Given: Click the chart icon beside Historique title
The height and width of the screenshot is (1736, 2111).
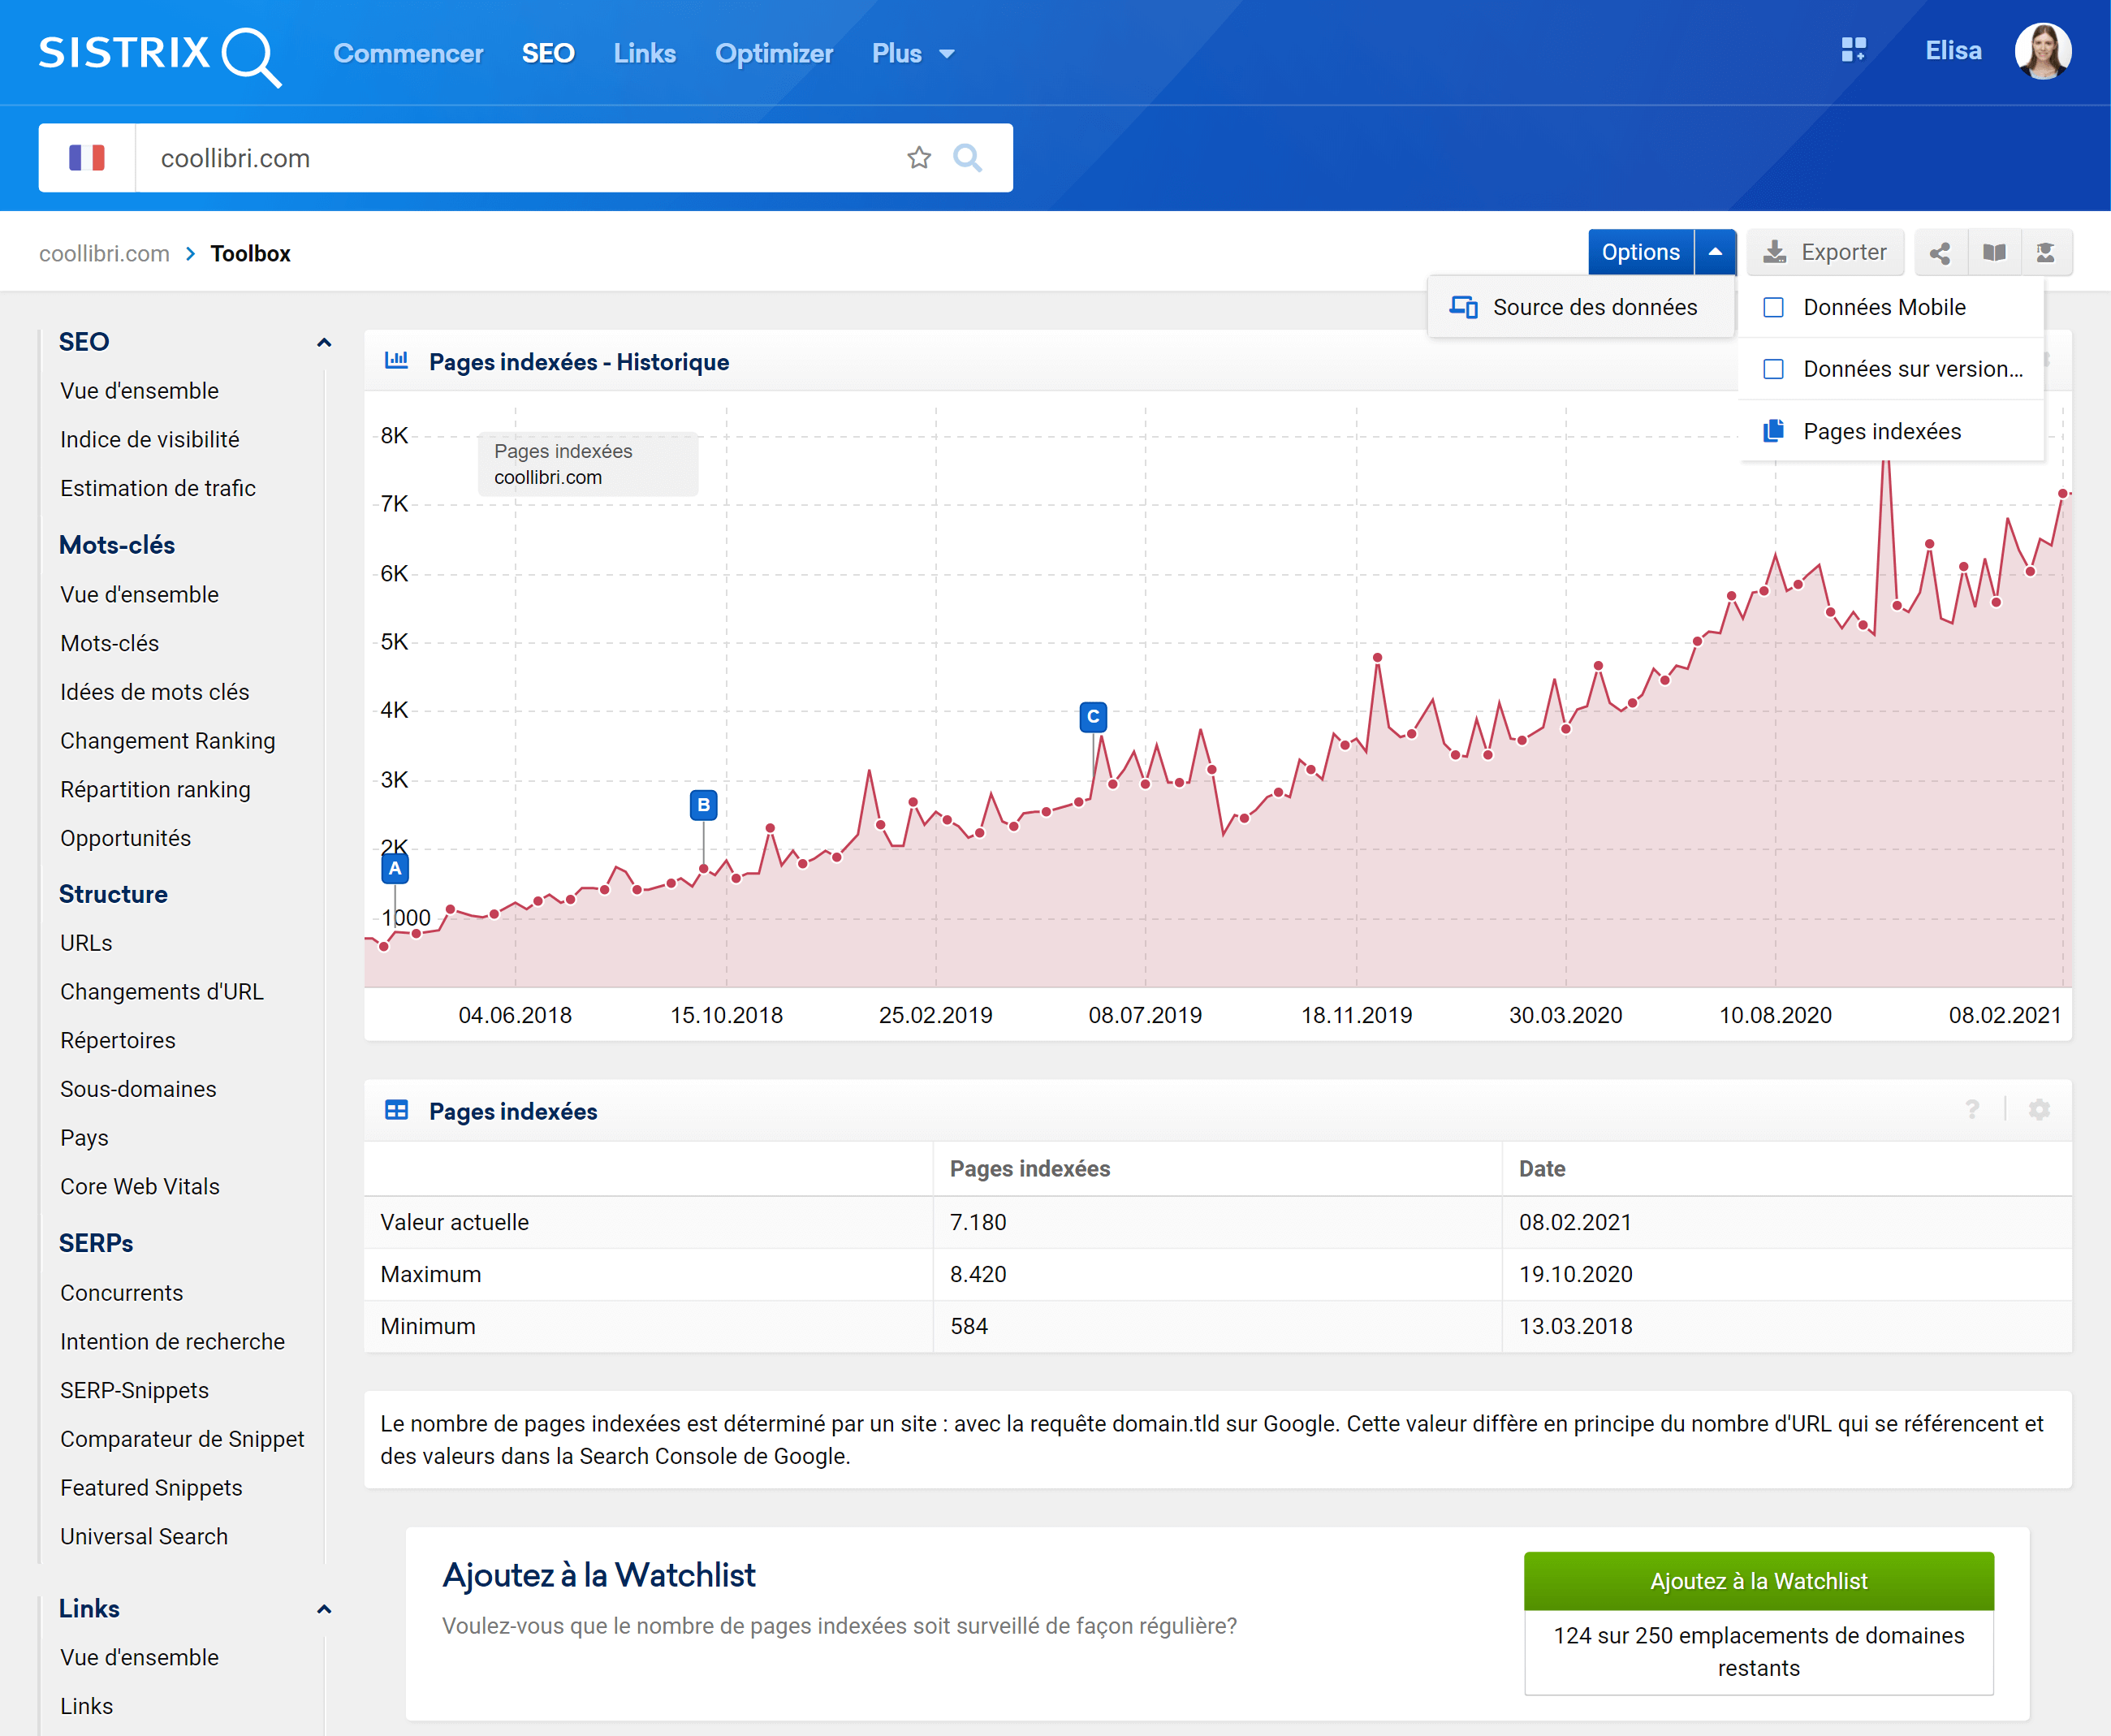Looking at the screenshot, I should point(396,361).
